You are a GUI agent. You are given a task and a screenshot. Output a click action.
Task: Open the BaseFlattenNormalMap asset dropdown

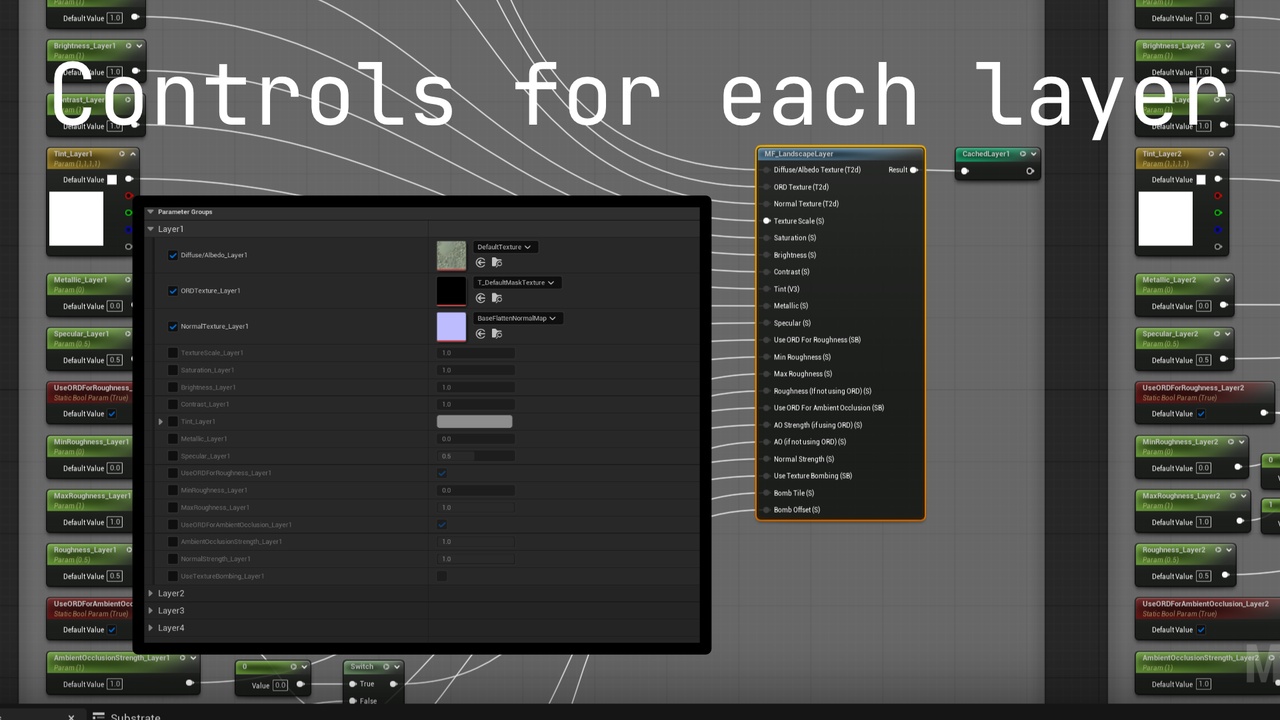click(x=517, y=318)
